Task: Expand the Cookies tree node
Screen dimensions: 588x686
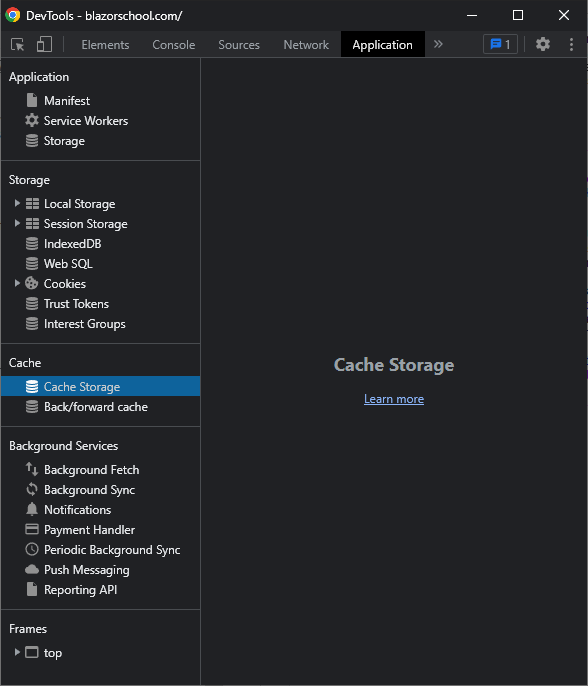Action: 17,283
